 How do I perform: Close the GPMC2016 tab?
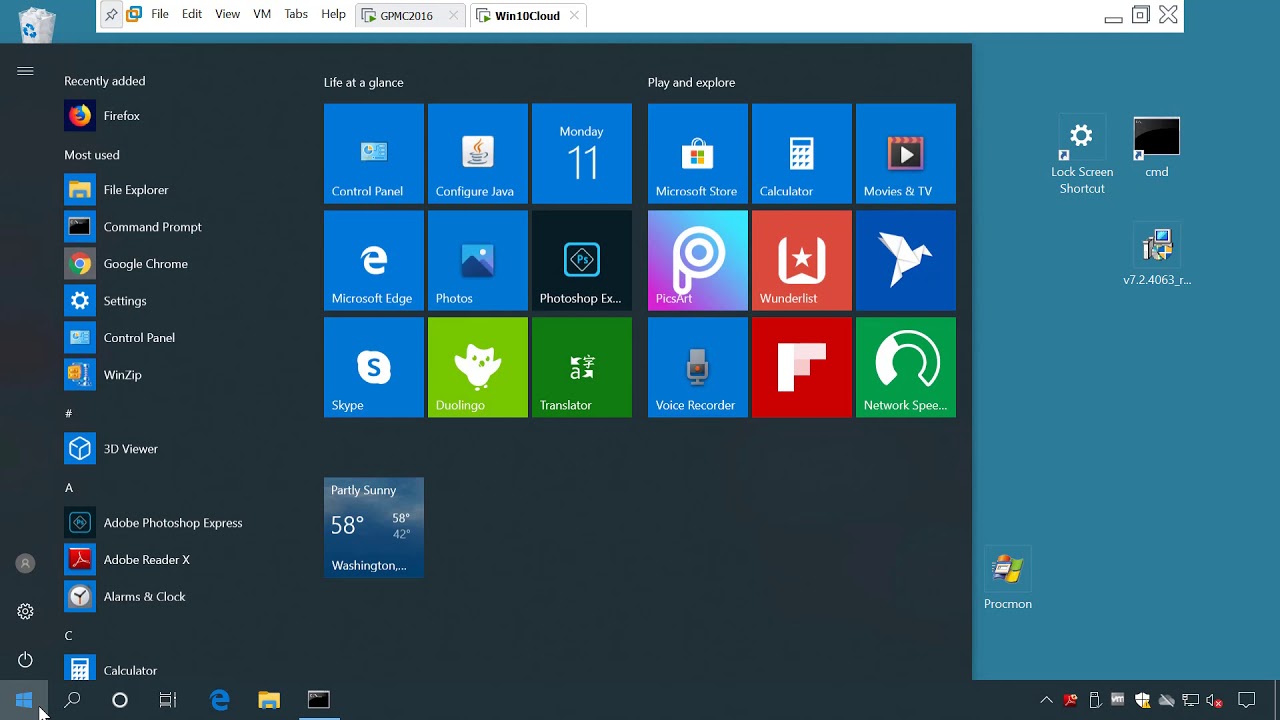[x=454, y=16]
